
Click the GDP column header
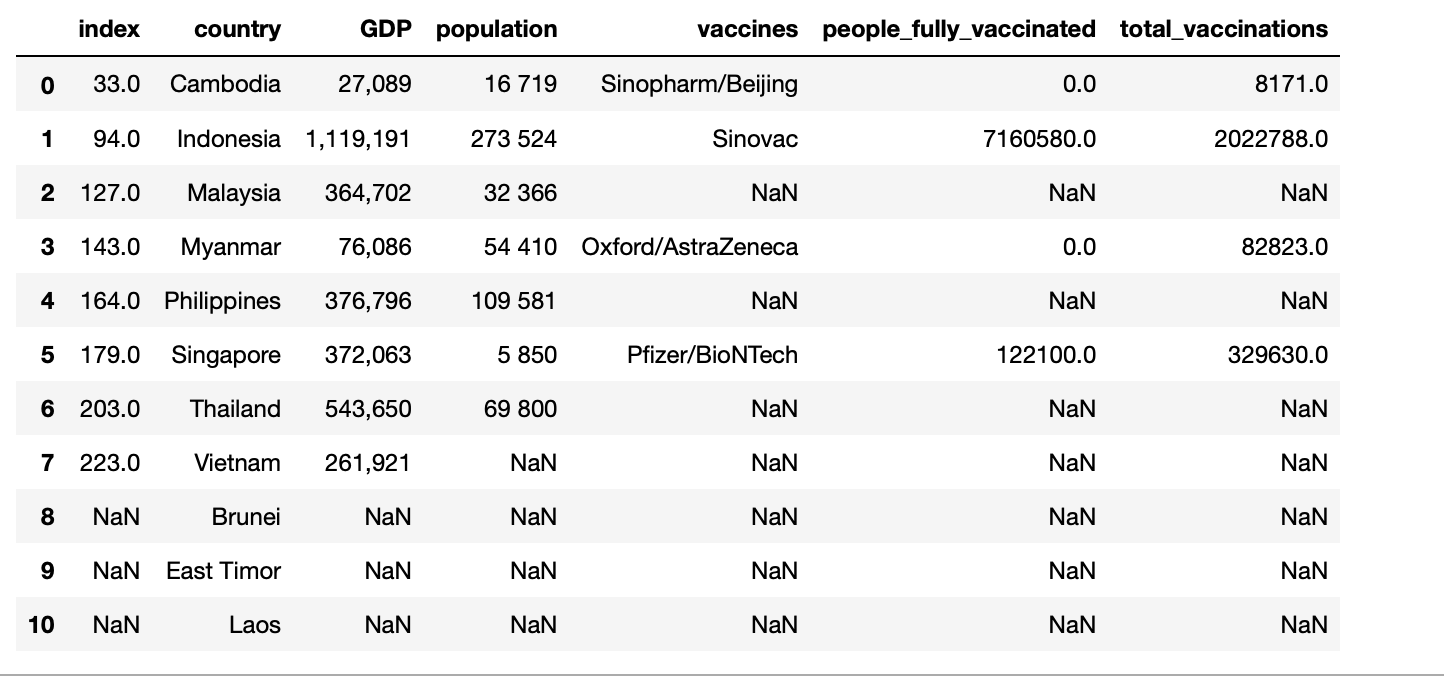(x=385, y=30)
